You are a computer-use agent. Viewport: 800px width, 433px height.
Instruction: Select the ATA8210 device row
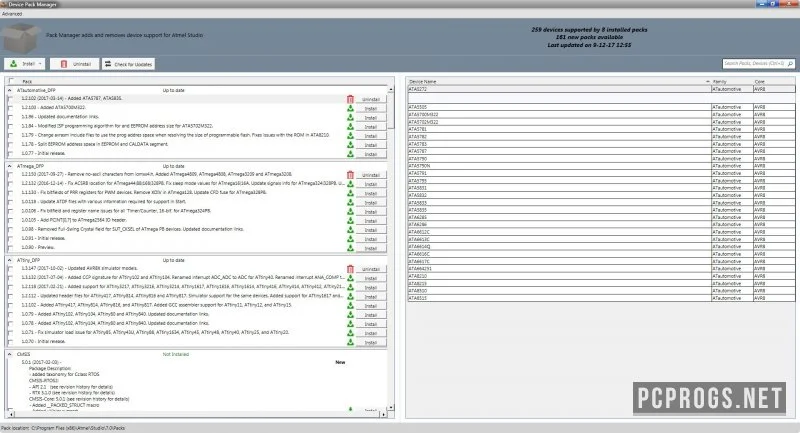pyautogui.click(x=601, y=276)
